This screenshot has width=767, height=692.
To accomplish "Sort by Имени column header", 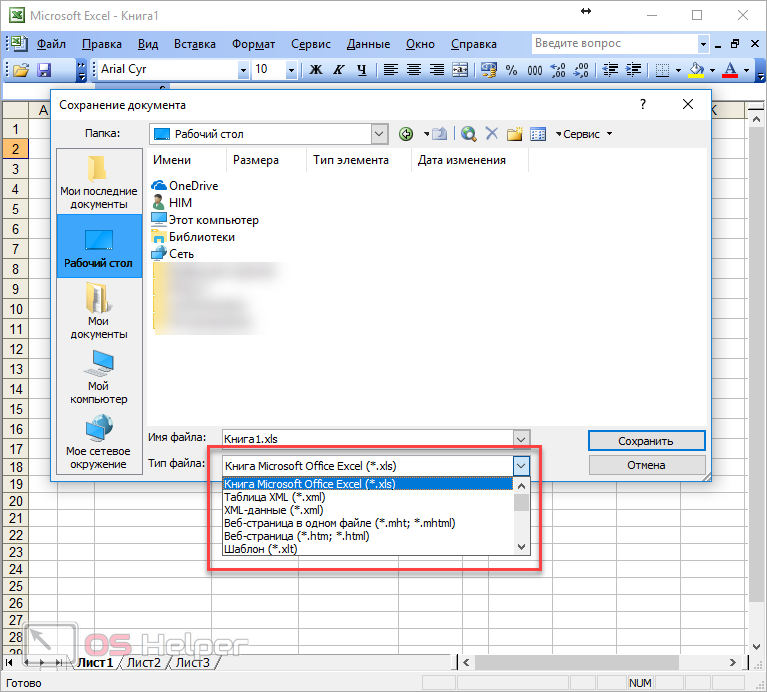I will coord(187,160).
